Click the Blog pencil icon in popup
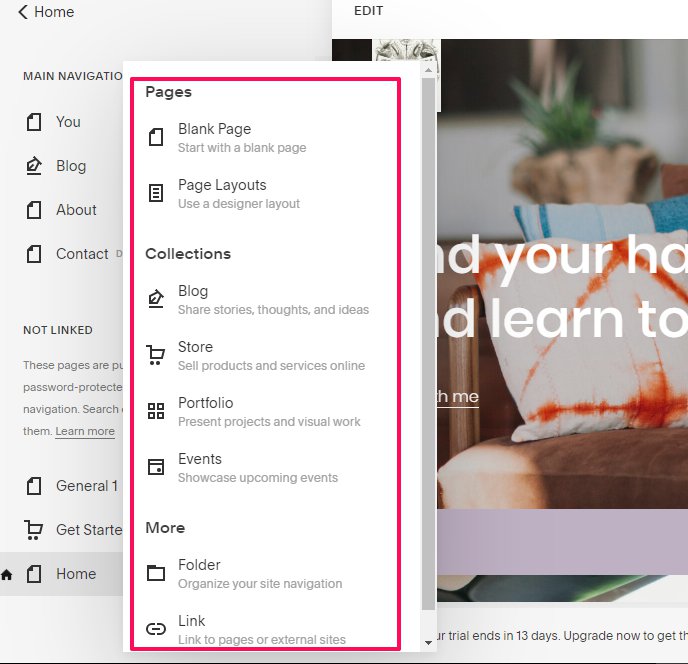Viewport: 688px width, 664px height. pyautogui.click(x=156, y=299)
